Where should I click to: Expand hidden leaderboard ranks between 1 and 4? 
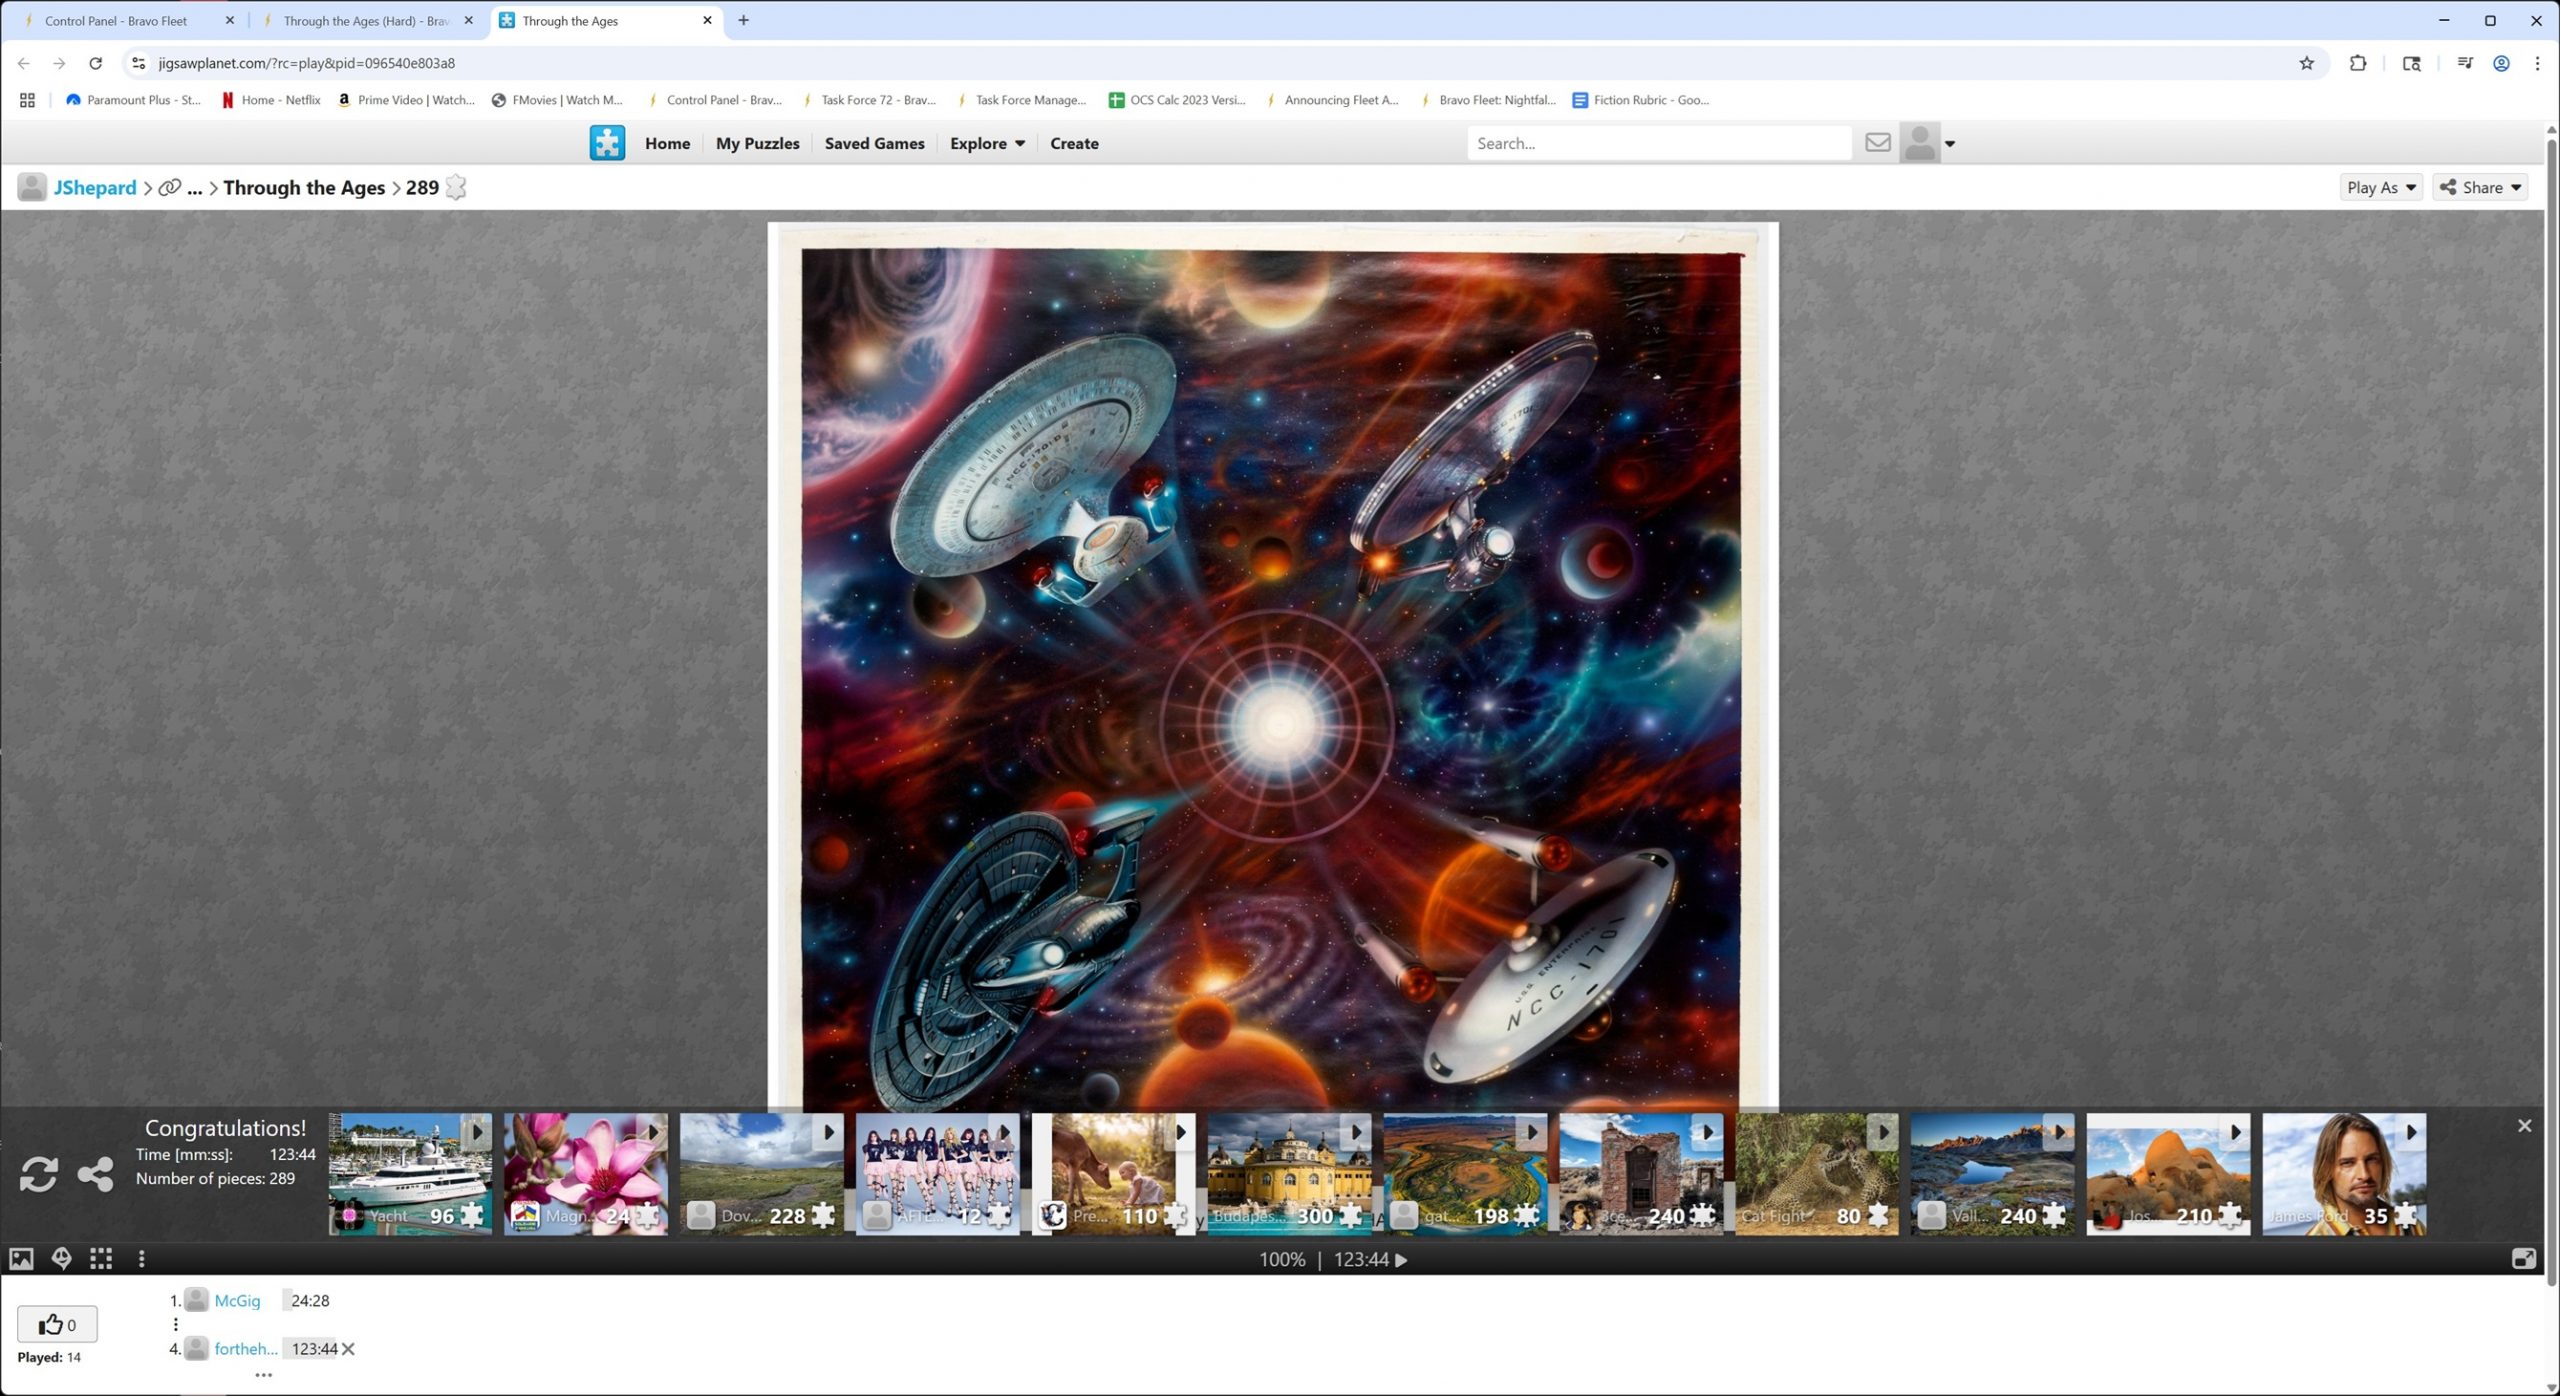[x=176, y=1325]
